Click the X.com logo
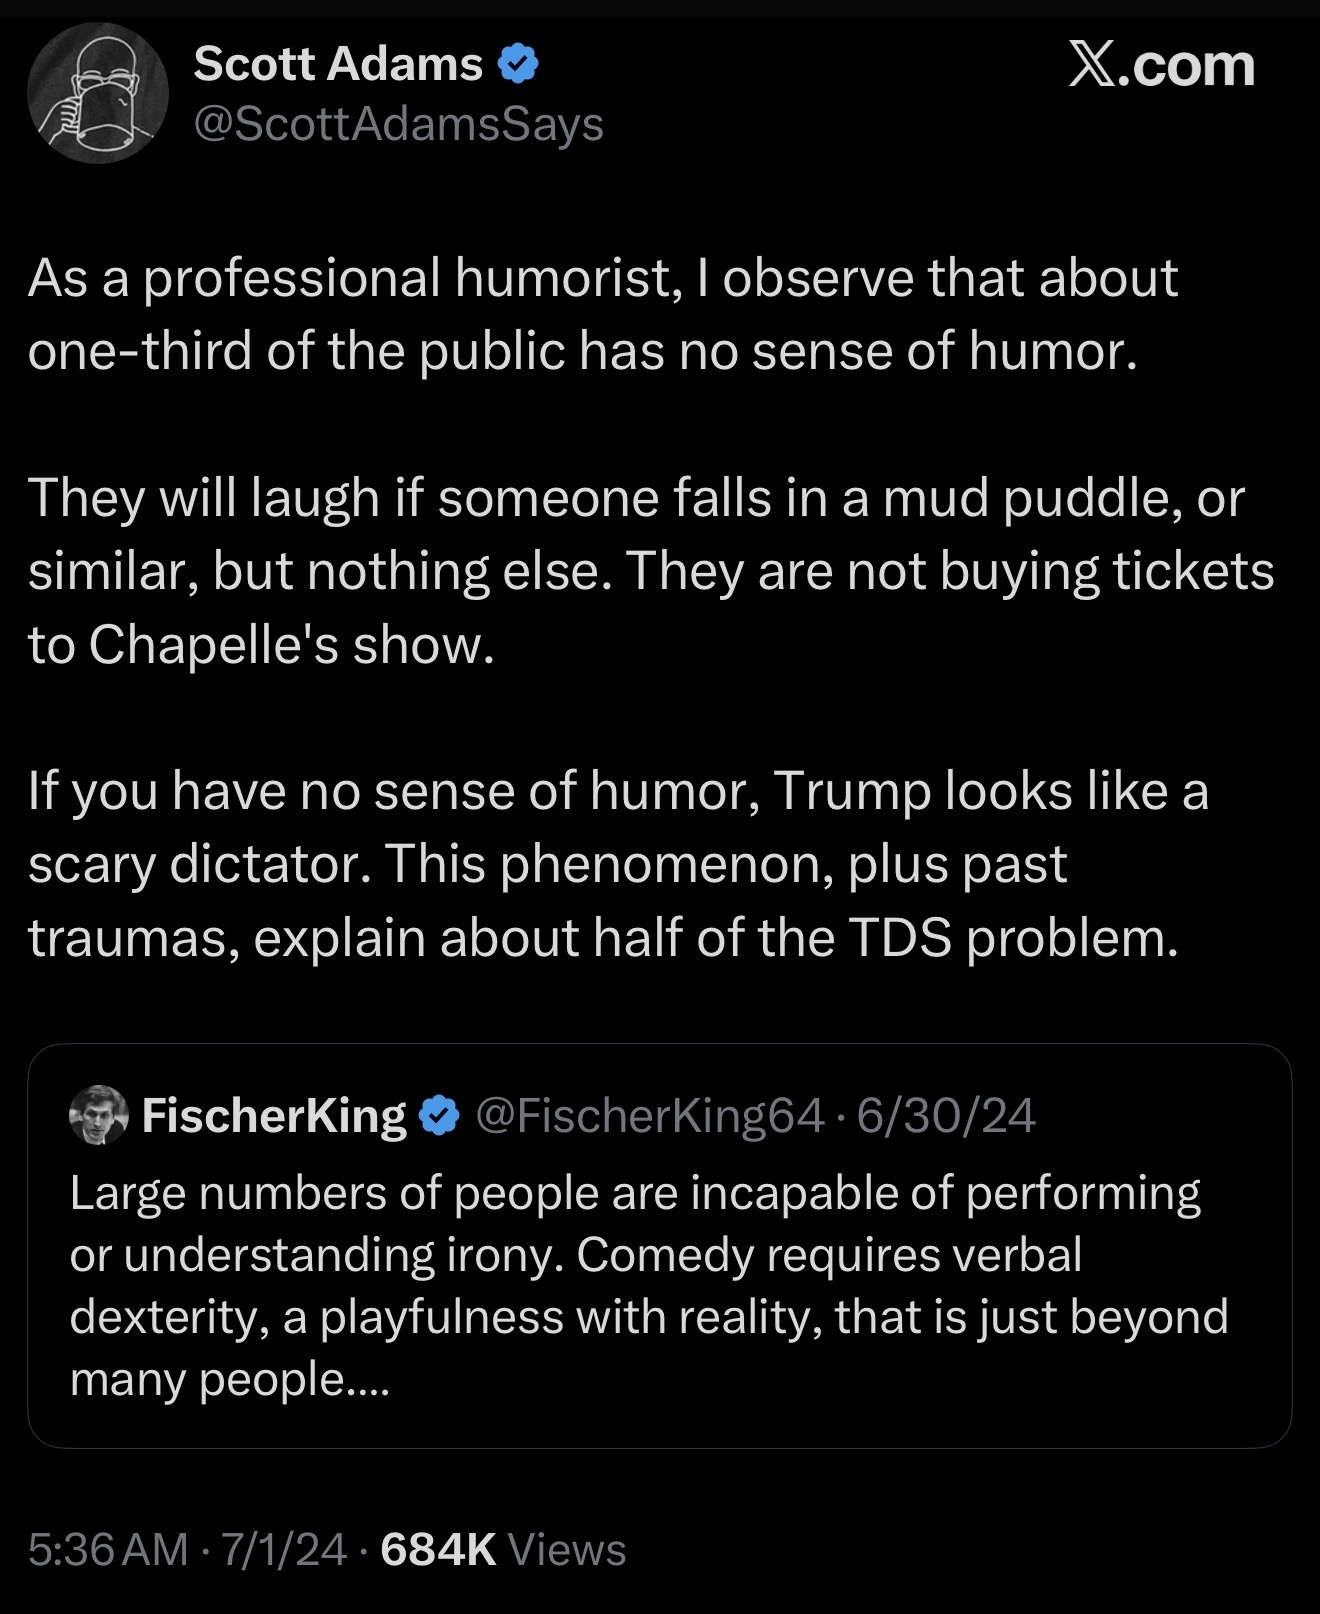The width and height of the screenshot is (1320, 1614). click(x=1161, y=67)
